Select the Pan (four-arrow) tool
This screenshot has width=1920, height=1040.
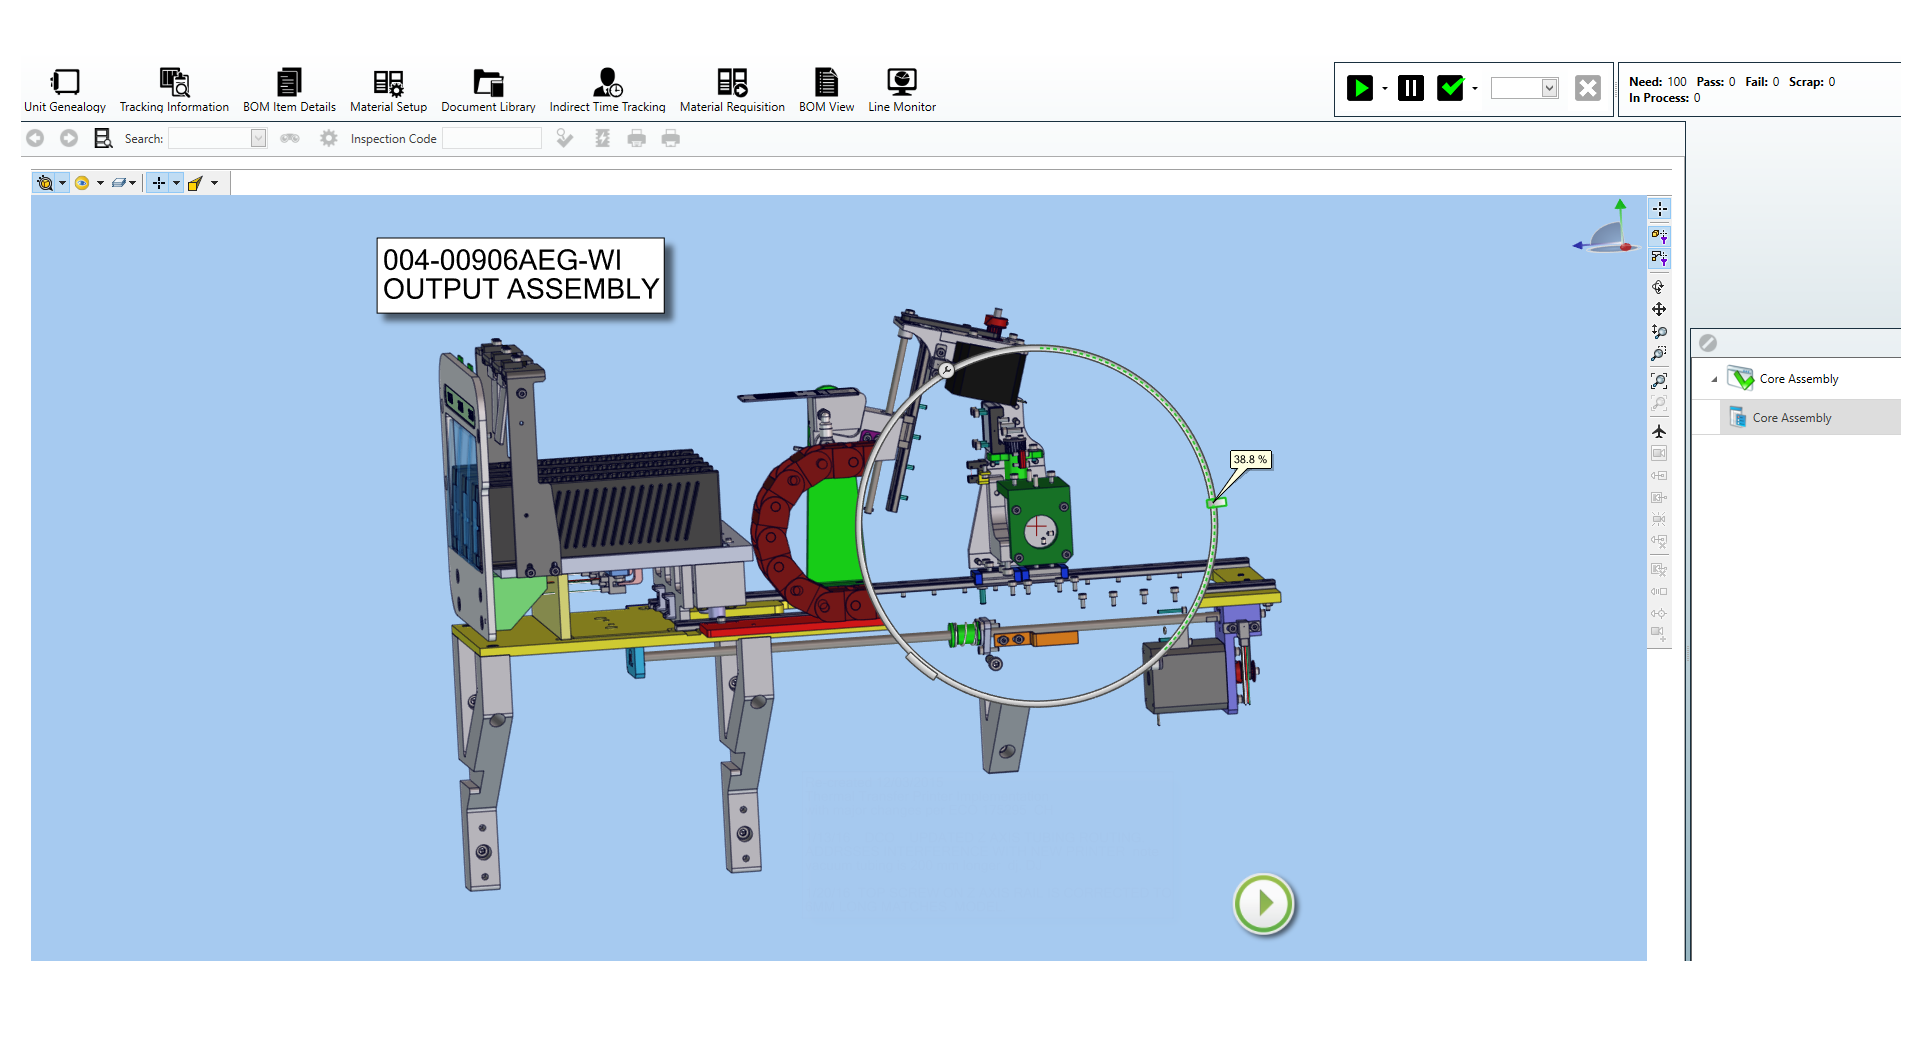1659,309
